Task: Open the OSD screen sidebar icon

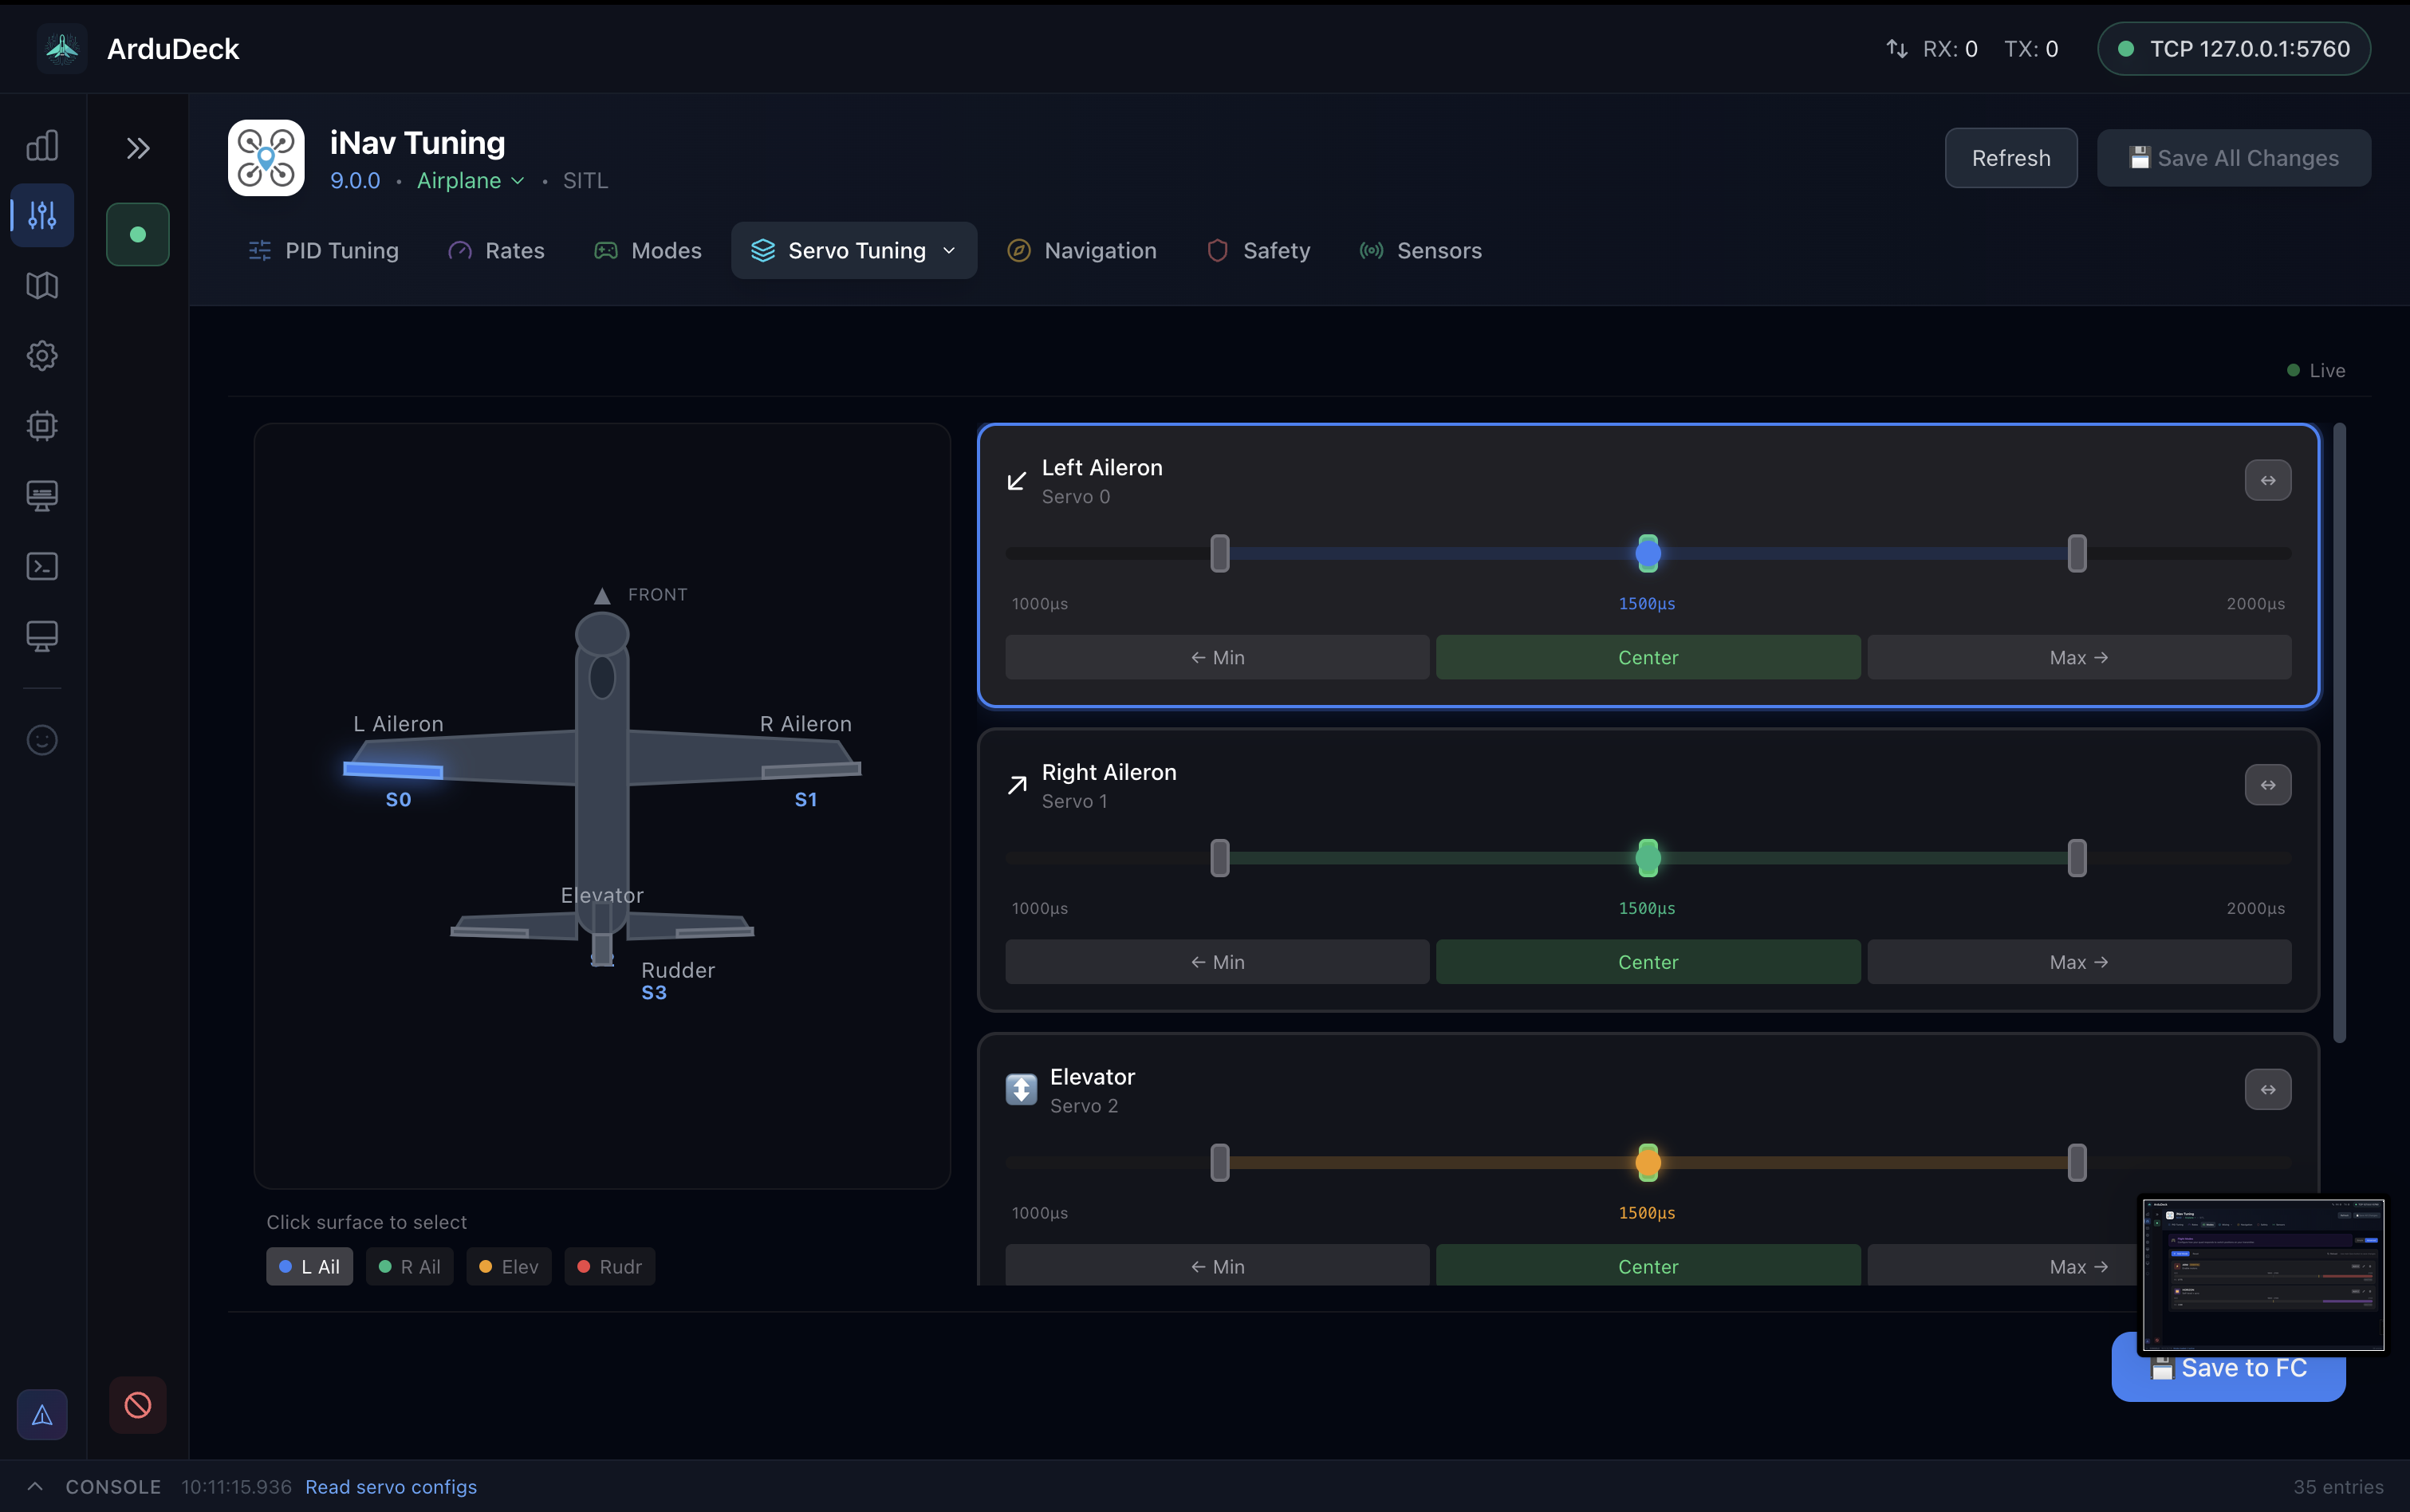Action: [42, 496]
